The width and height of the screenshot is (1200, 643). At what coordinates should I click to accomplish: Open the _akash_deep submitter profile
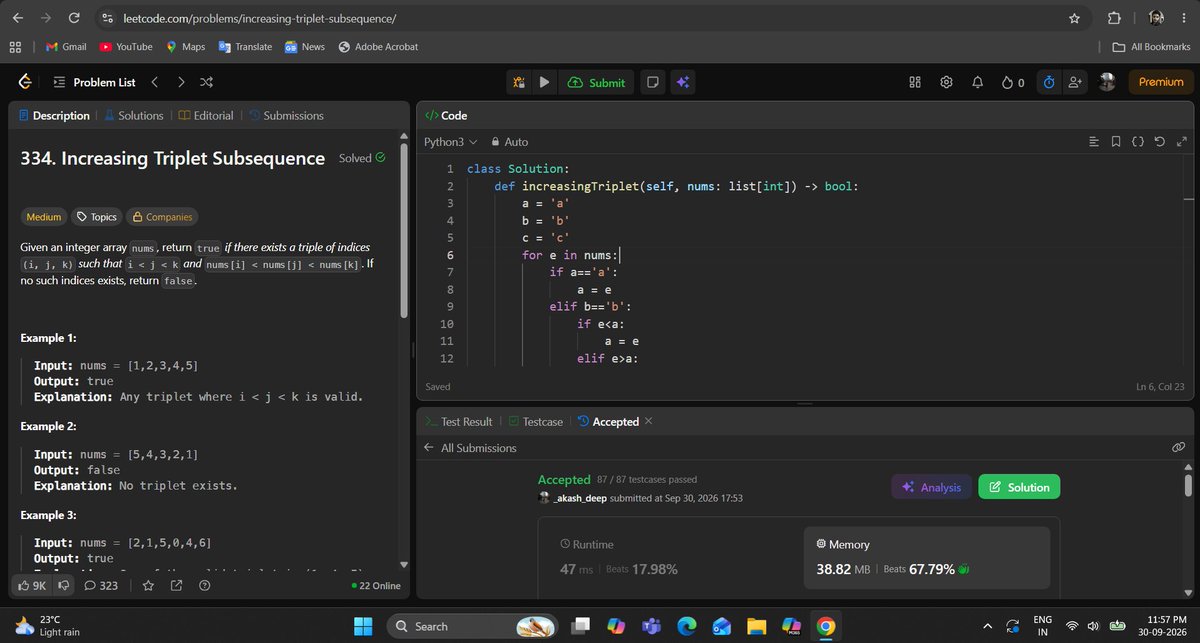(580, 498)
